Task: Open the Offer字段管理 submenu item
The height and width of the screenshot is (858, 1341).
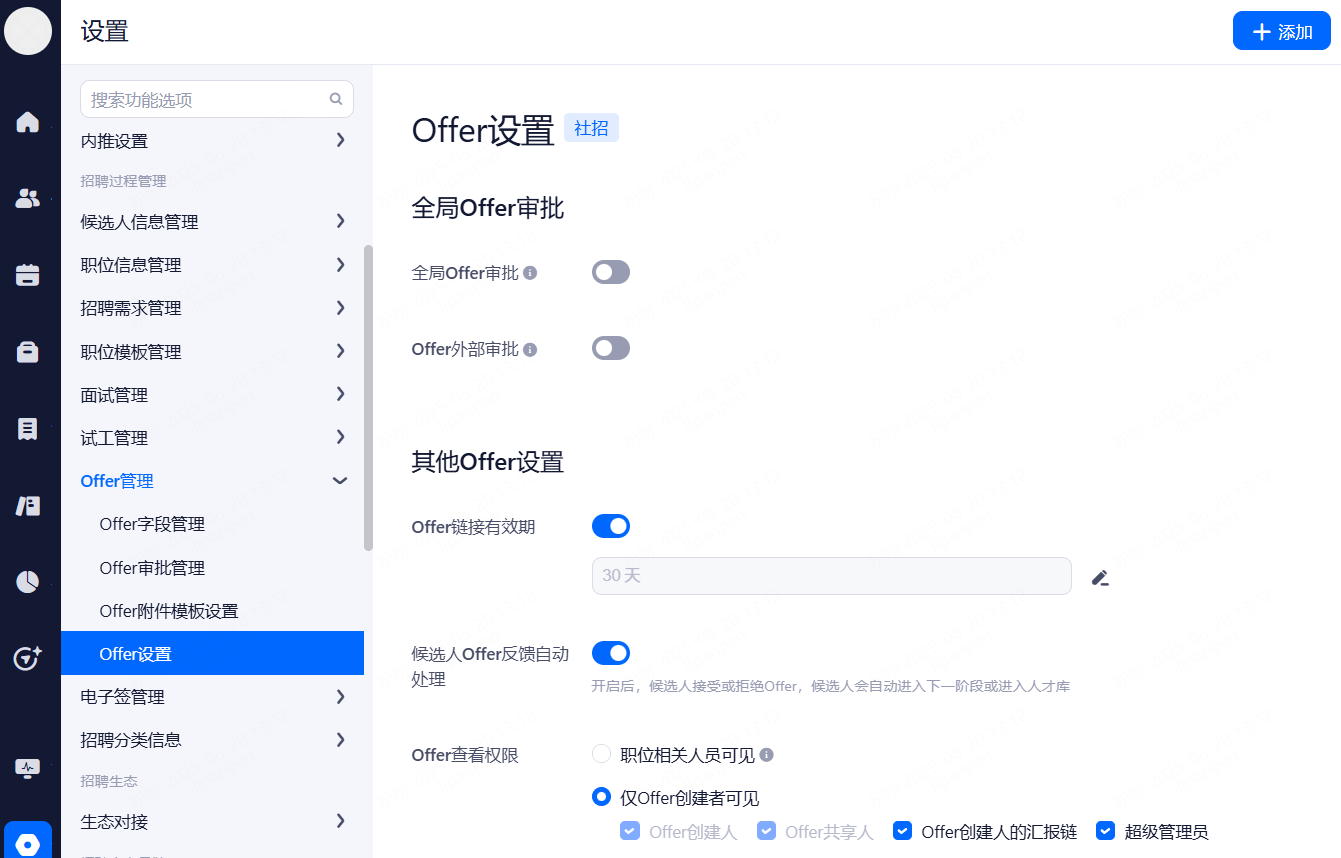Action: (x=152, y=524)
